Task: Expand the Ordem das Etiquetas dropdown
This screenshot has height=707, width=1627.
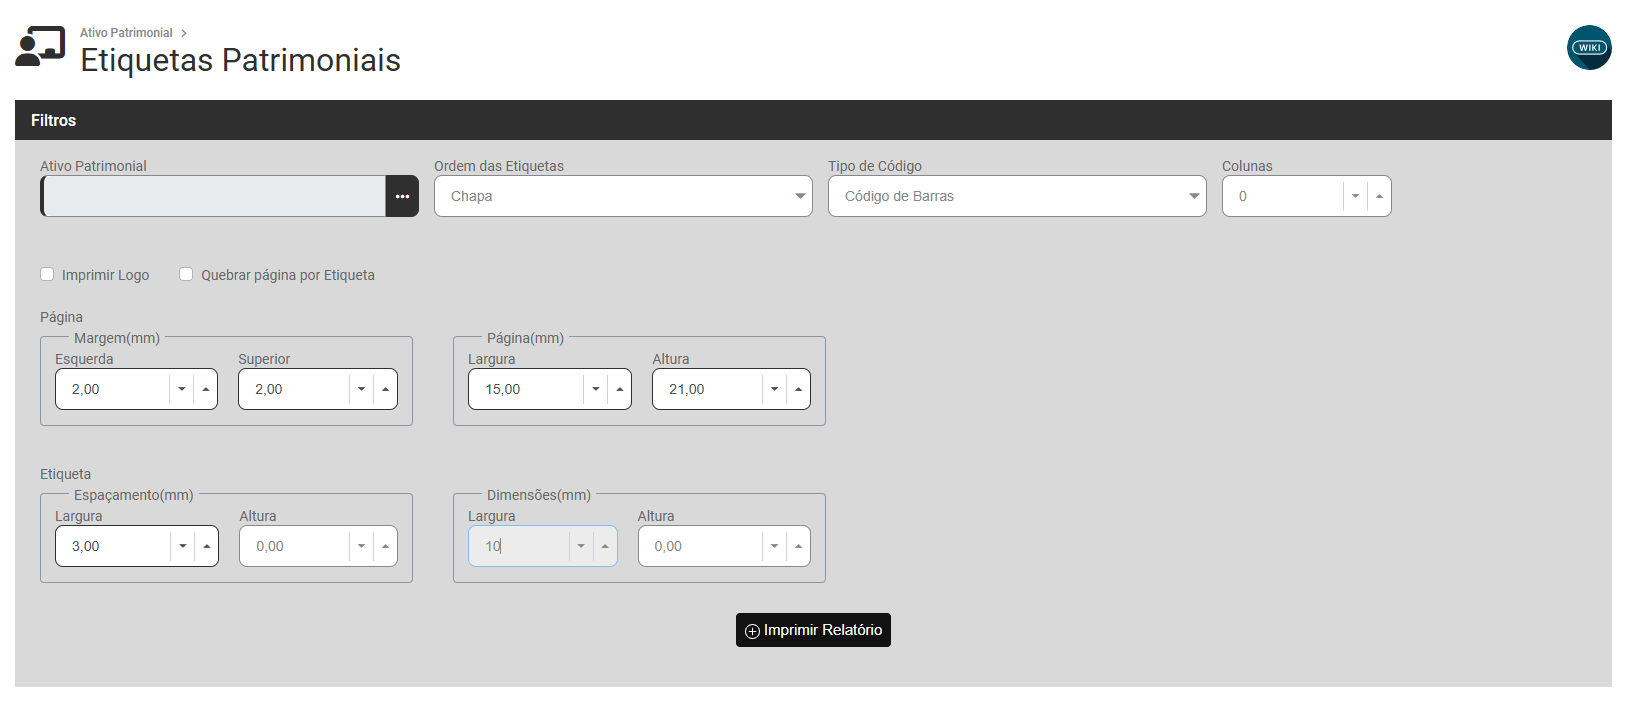Action: click(622, 197)
